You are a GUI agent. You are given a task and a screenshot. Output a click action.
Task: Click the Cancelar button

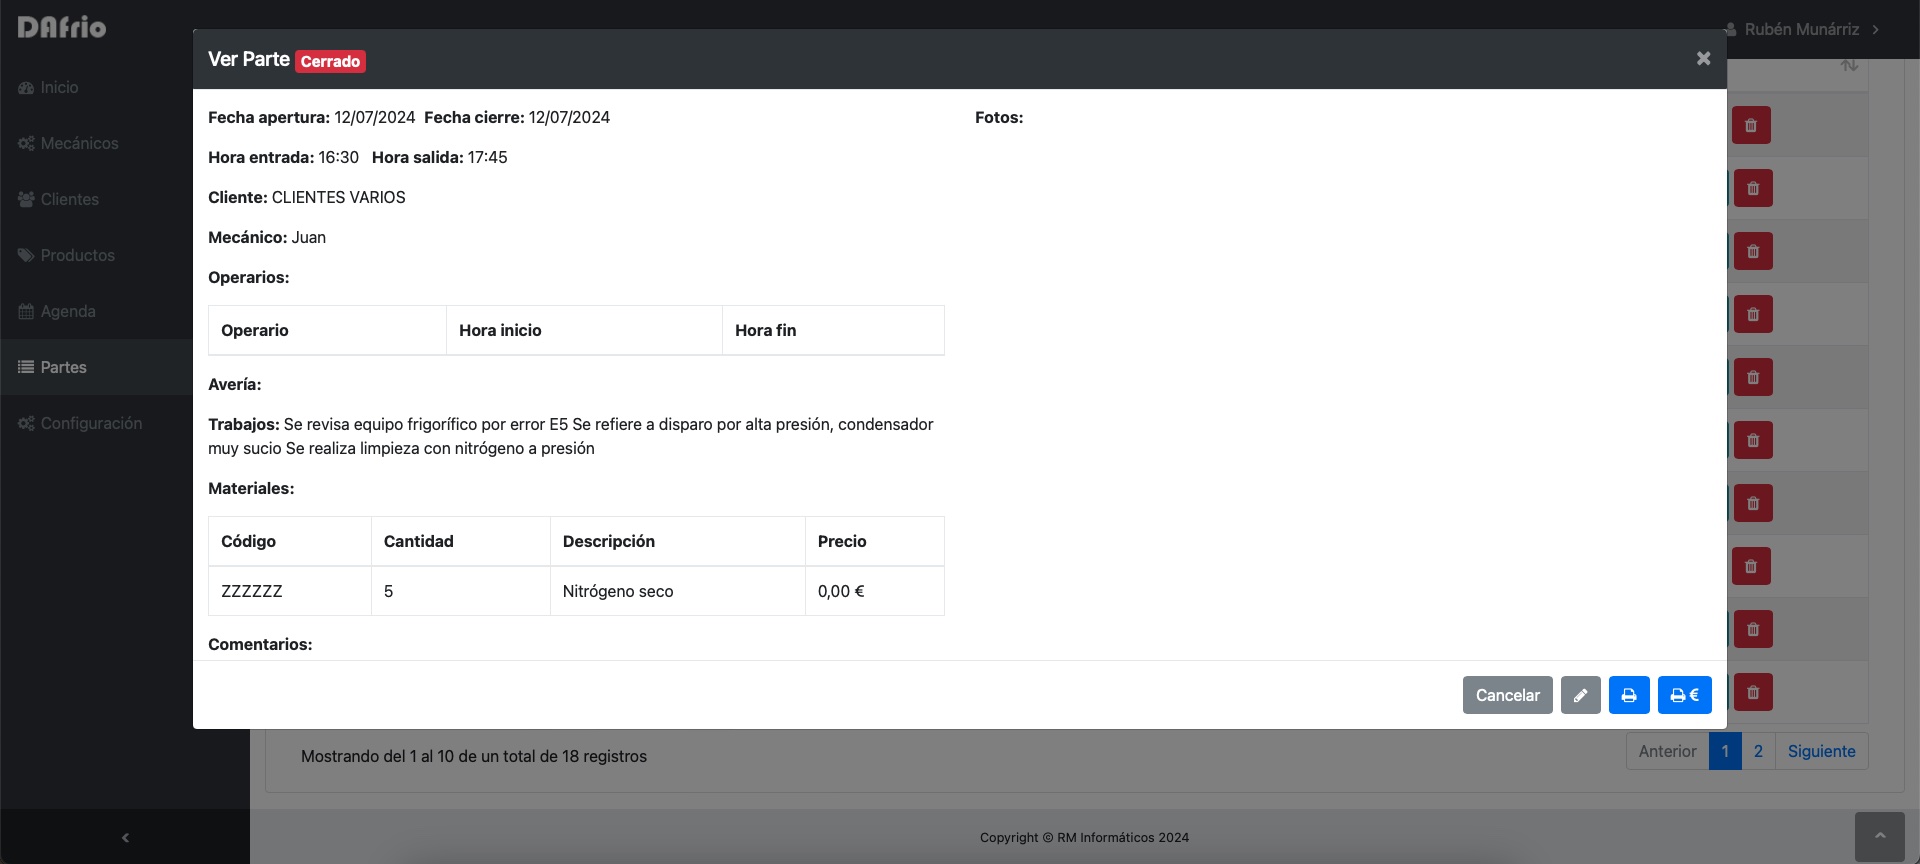(x=1507, y=695)
